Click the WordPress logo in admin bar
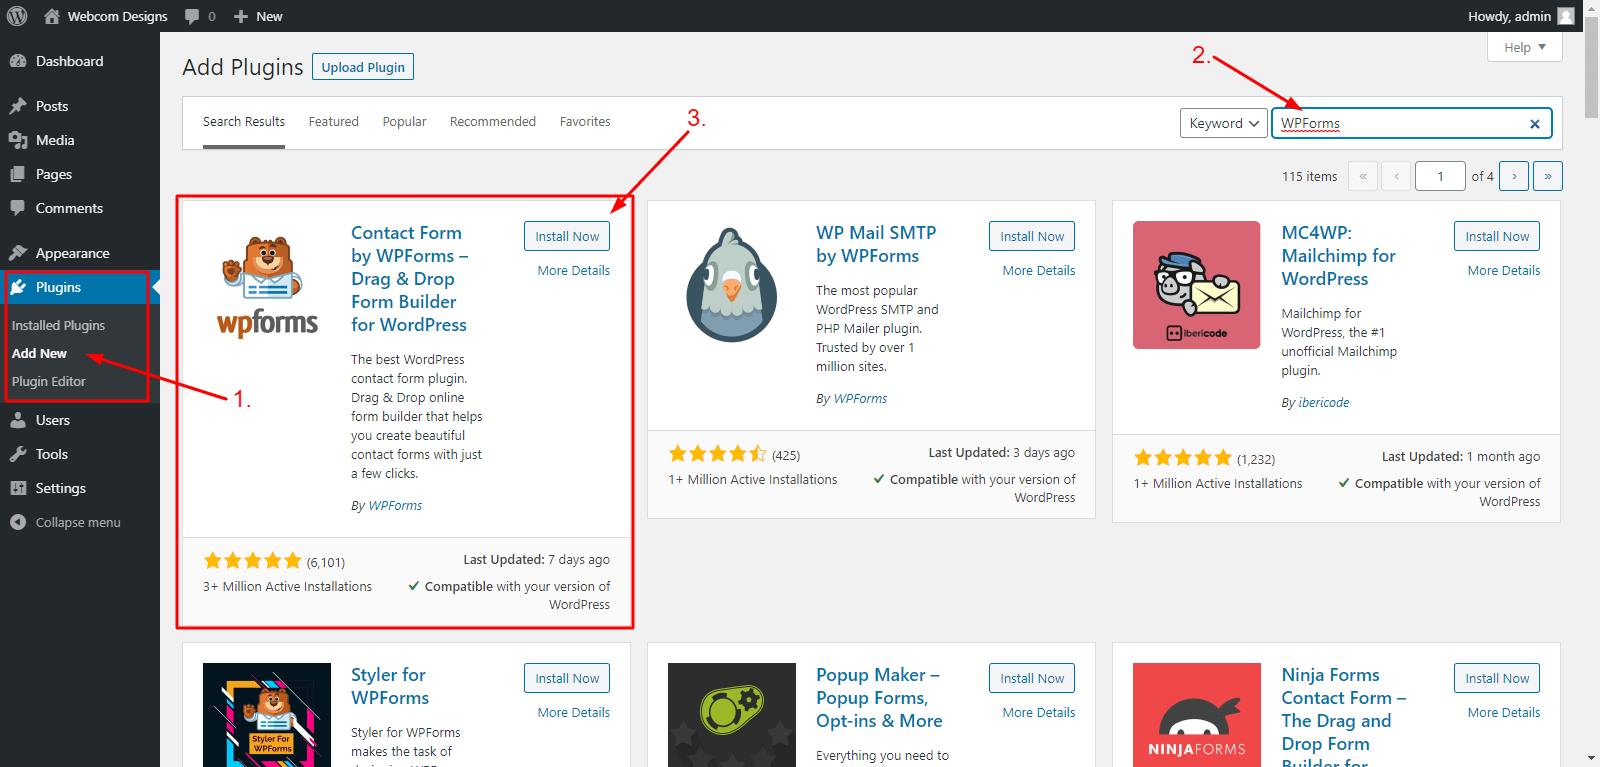The height and width of the screenshot is (767, 1600). [x=18, y=16]
